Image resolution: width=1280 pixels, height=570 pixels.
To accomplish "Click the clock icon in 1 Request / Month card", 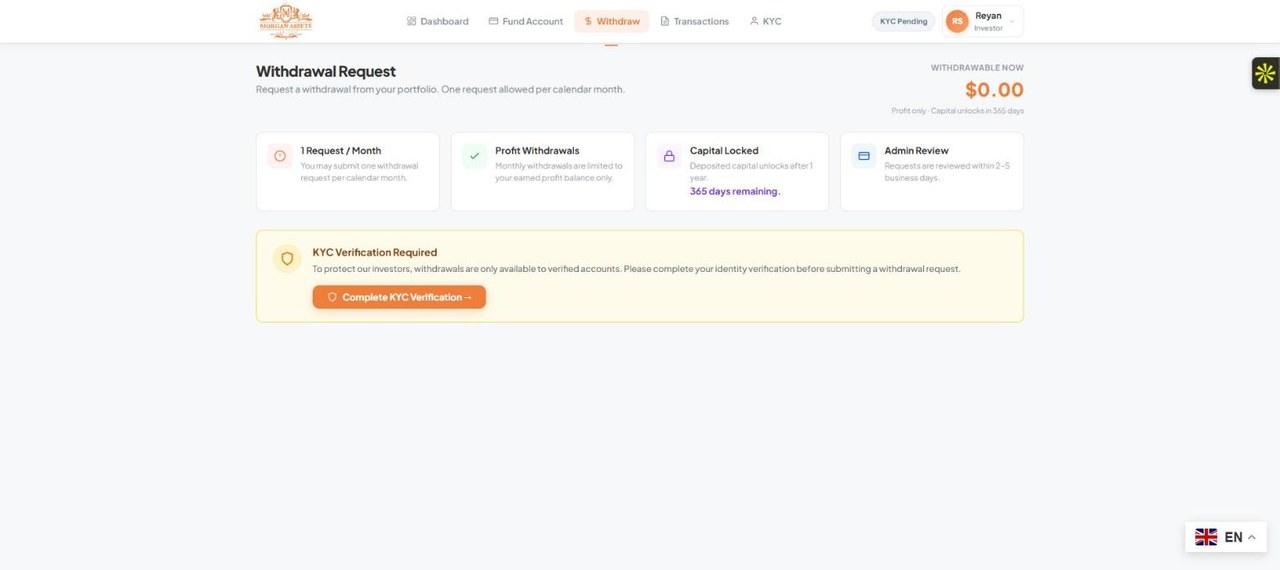I will pyautogui.click(x=280, y=156).
